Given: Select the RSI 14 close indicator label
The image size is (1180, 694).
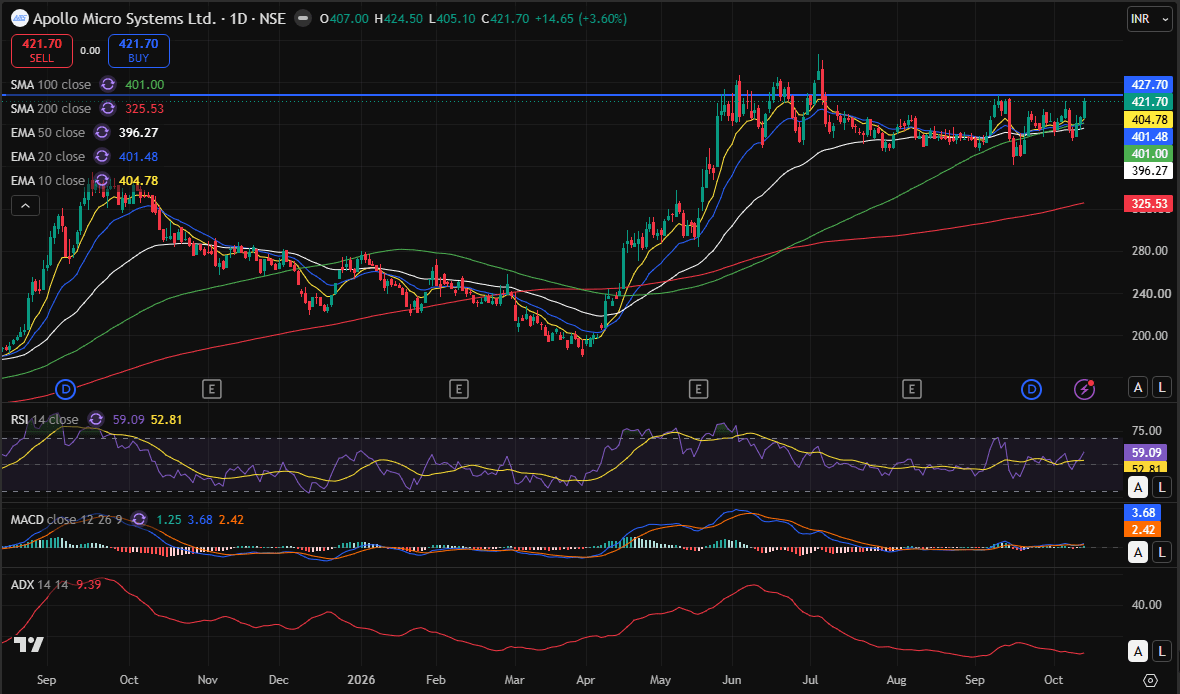Looking at the screenshot, I should point(44,419).
